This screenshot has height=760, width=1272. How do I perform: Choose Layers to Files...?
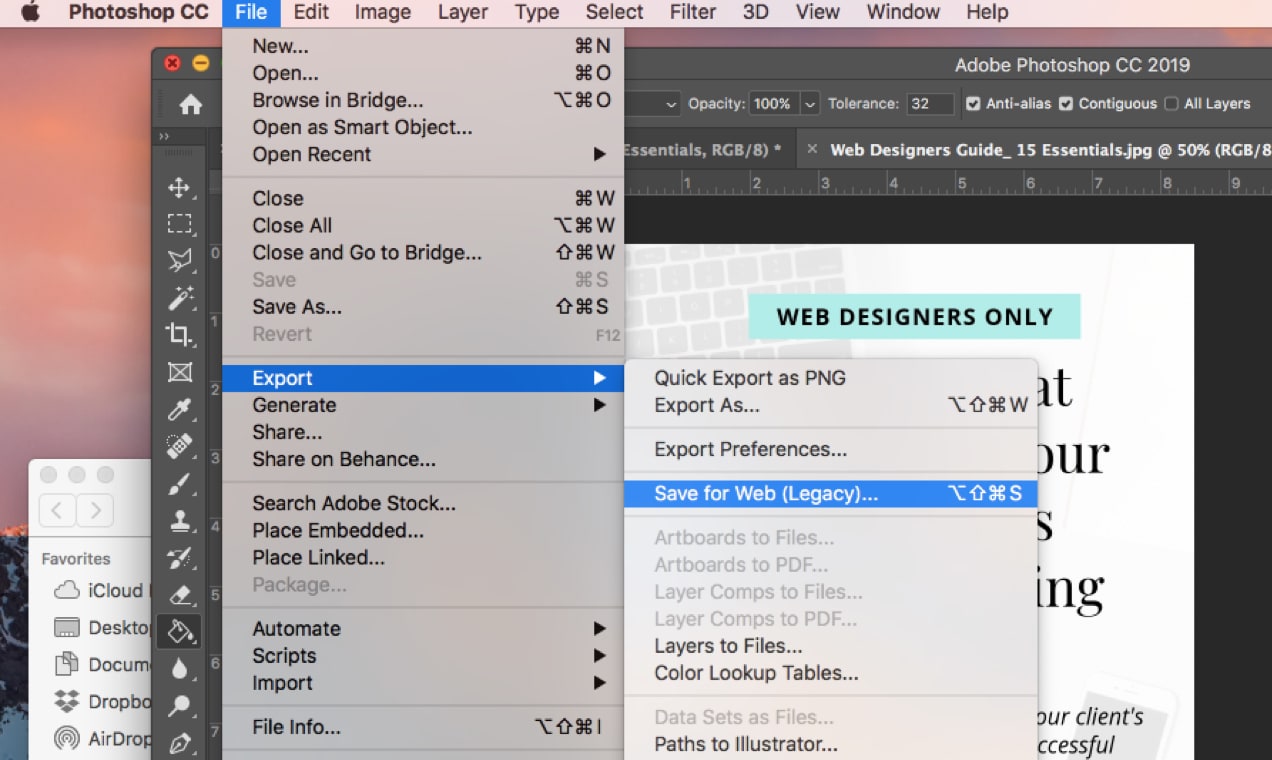tap(831, 646)
